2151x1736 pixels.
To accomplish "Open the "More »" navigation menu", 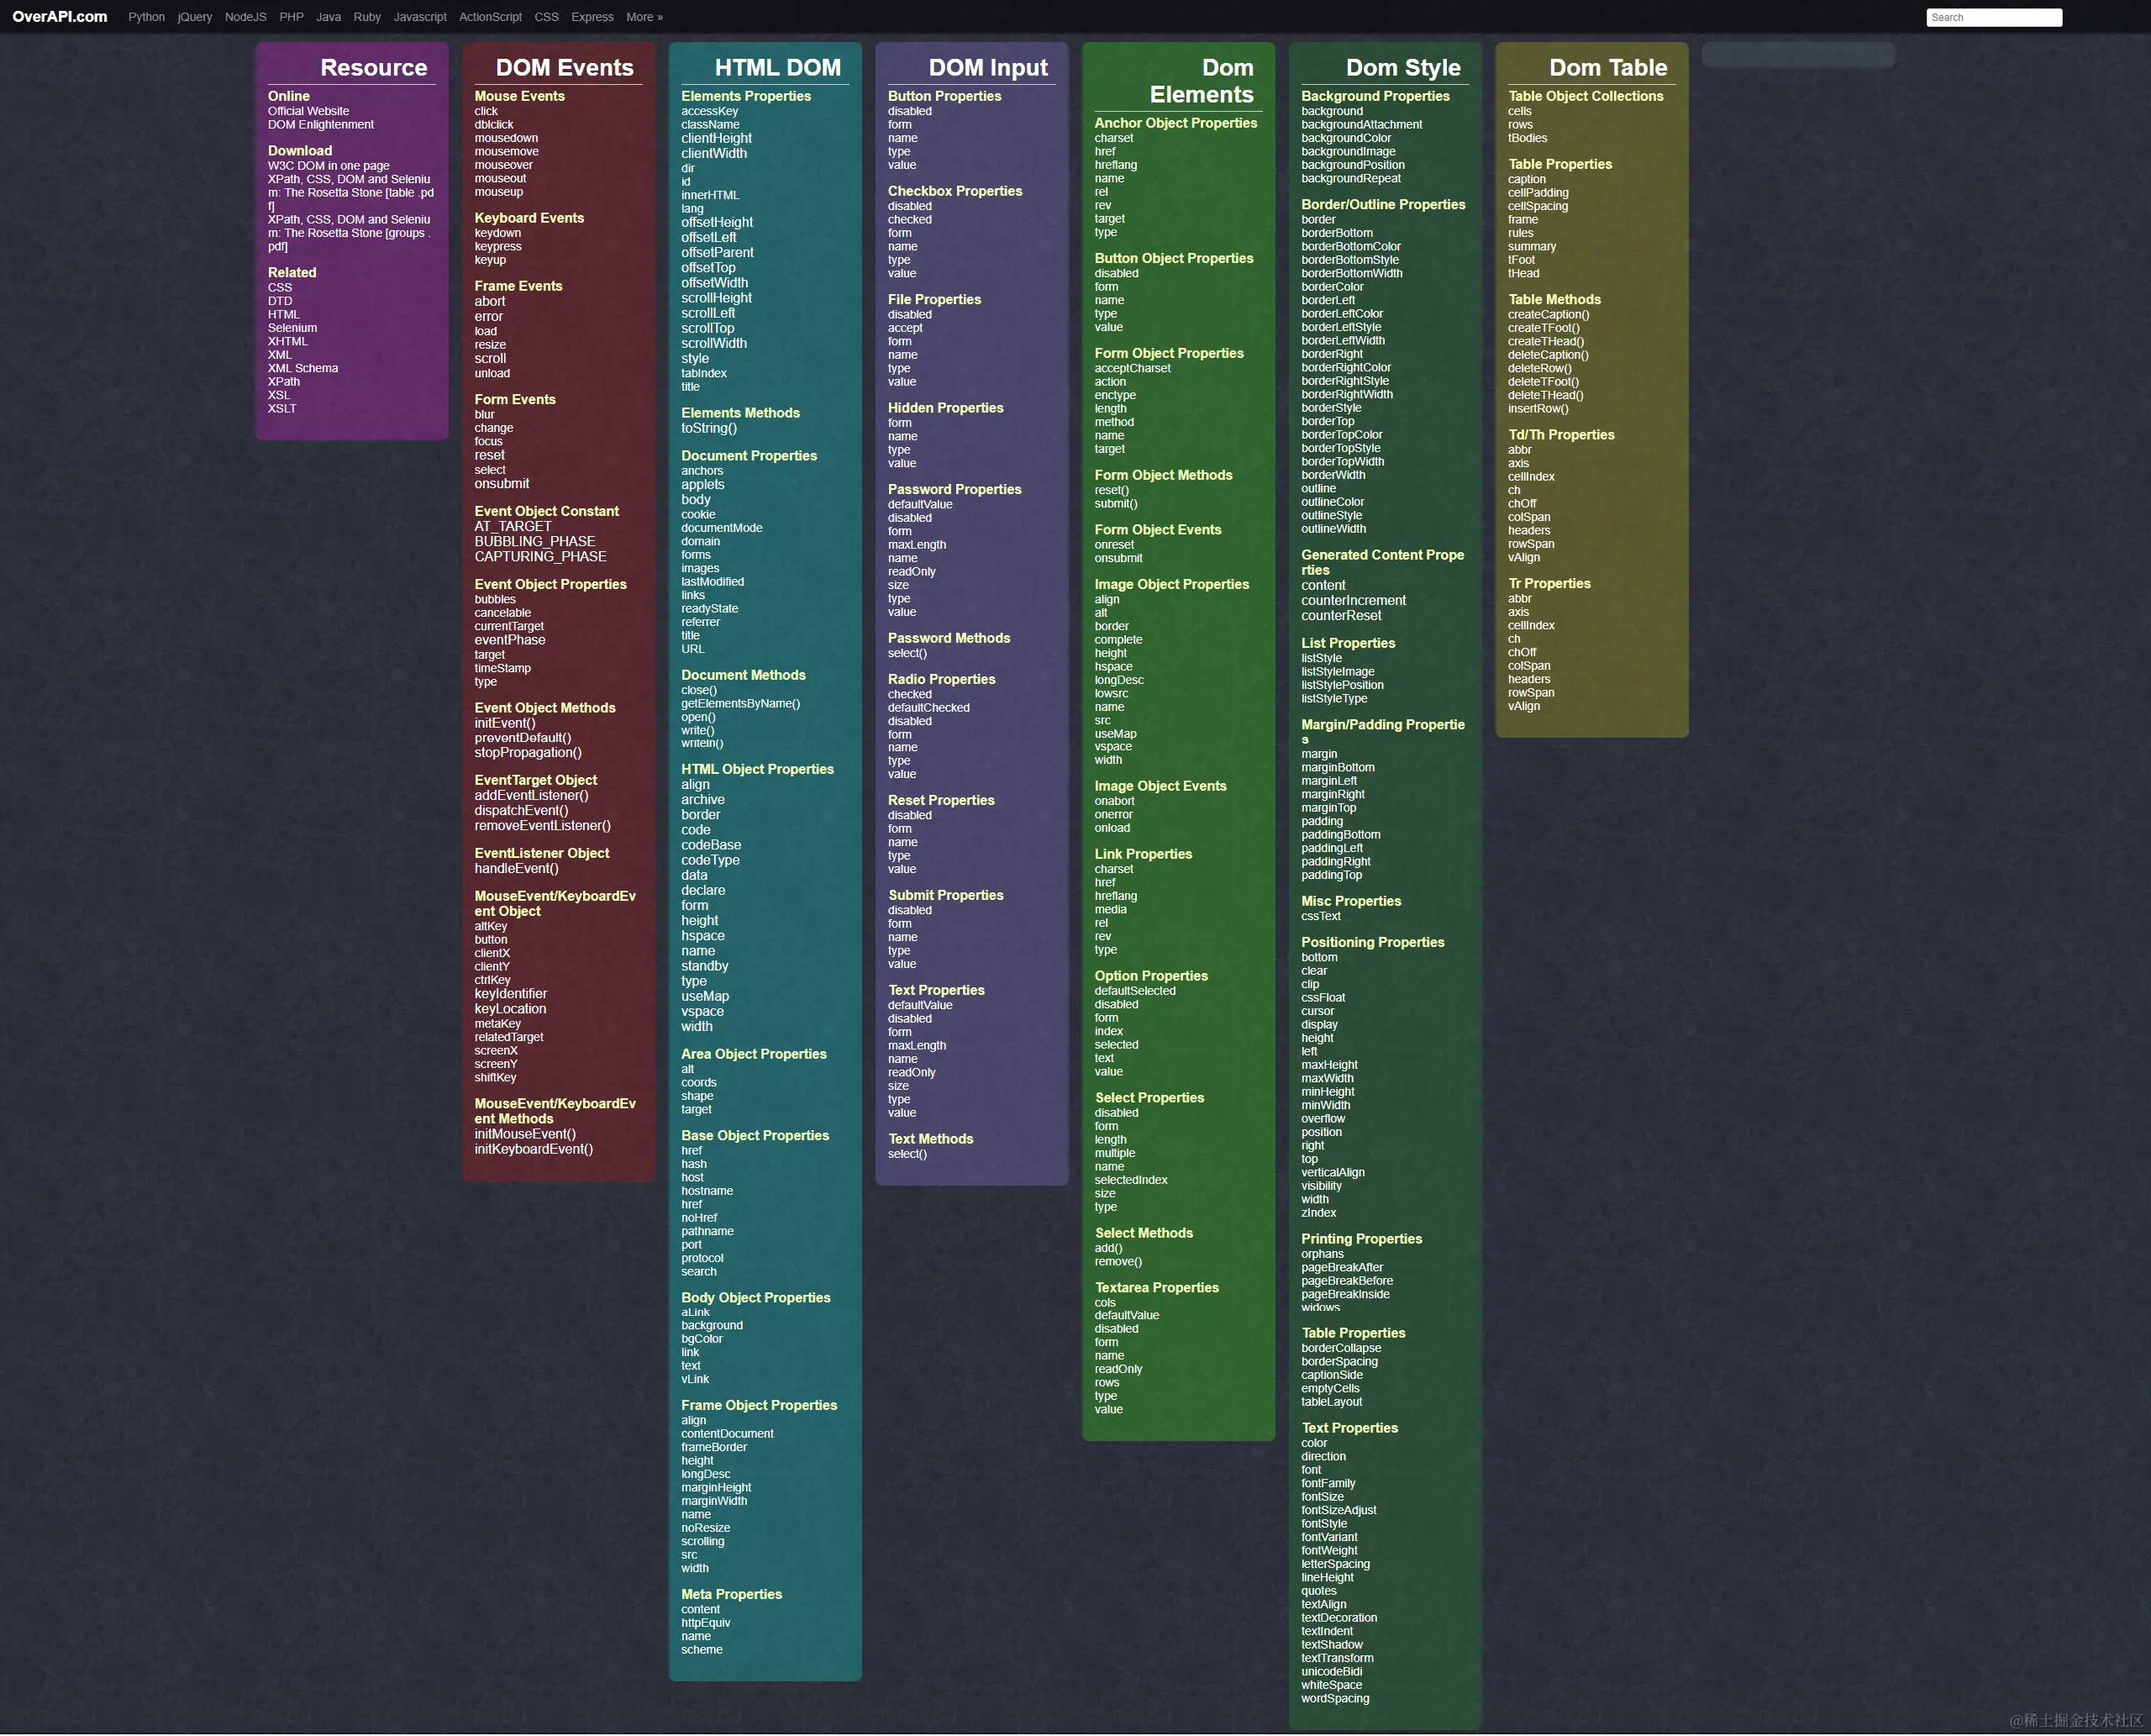I will point(644,17).
